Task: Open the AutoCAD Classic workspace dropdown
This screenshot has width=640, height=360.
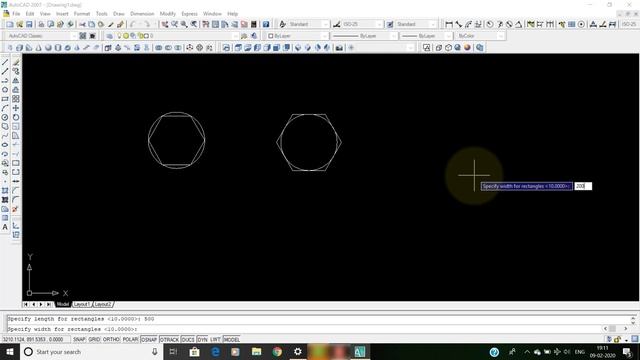Action: [73, 36]
